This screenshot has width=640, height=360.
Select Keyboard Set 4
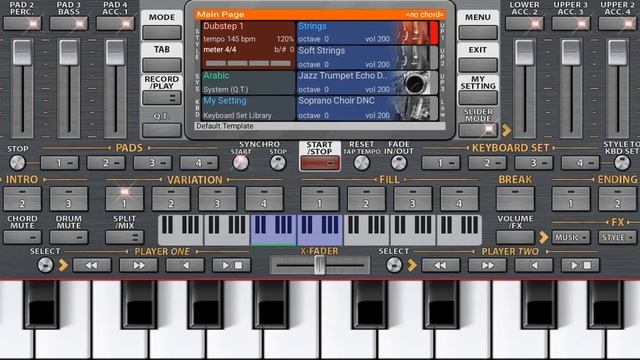[x=580, y=163]
